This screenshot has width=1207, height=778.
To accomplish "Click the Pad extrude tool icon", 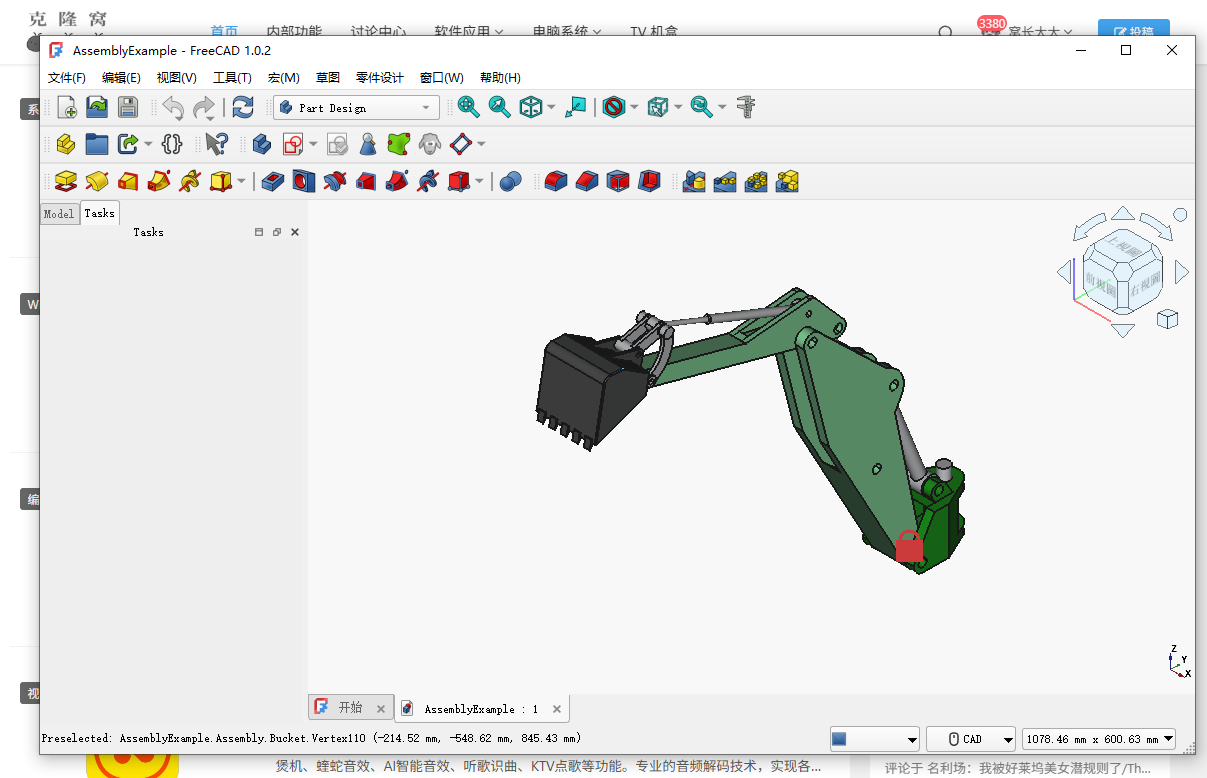I will 66,181.
